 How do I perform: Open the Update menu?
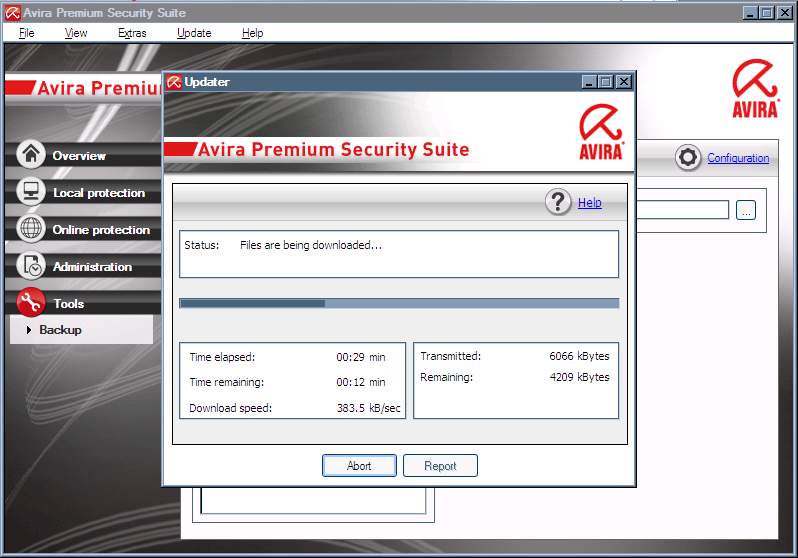(194, 33)
